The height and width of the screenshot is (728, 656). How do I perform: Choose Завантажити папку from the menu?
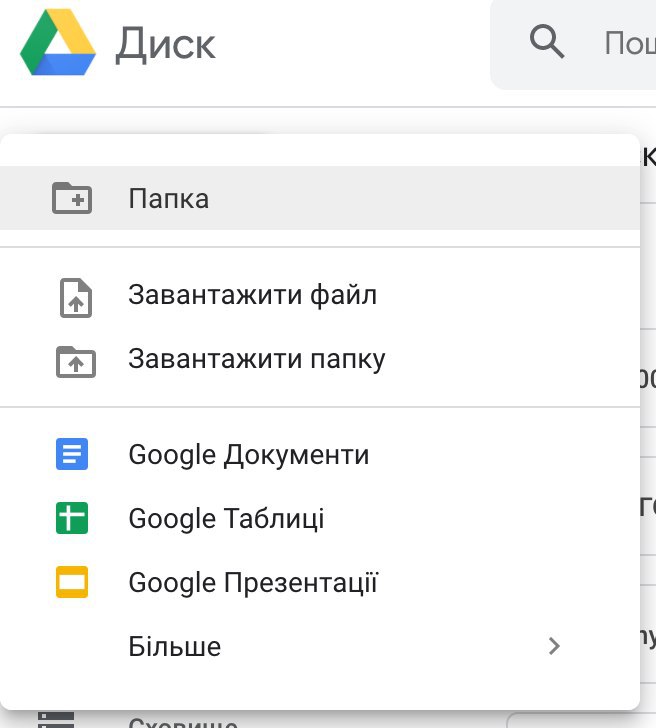(257, 359)
